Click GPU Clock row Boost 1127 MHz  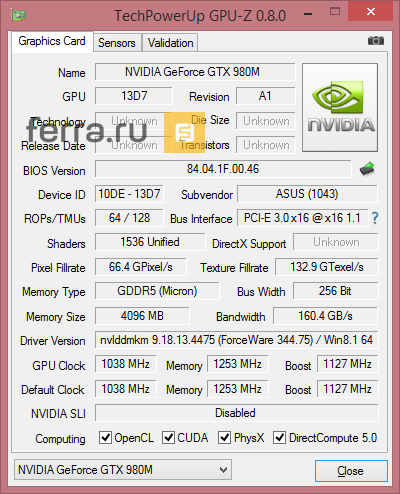(348, 364)
